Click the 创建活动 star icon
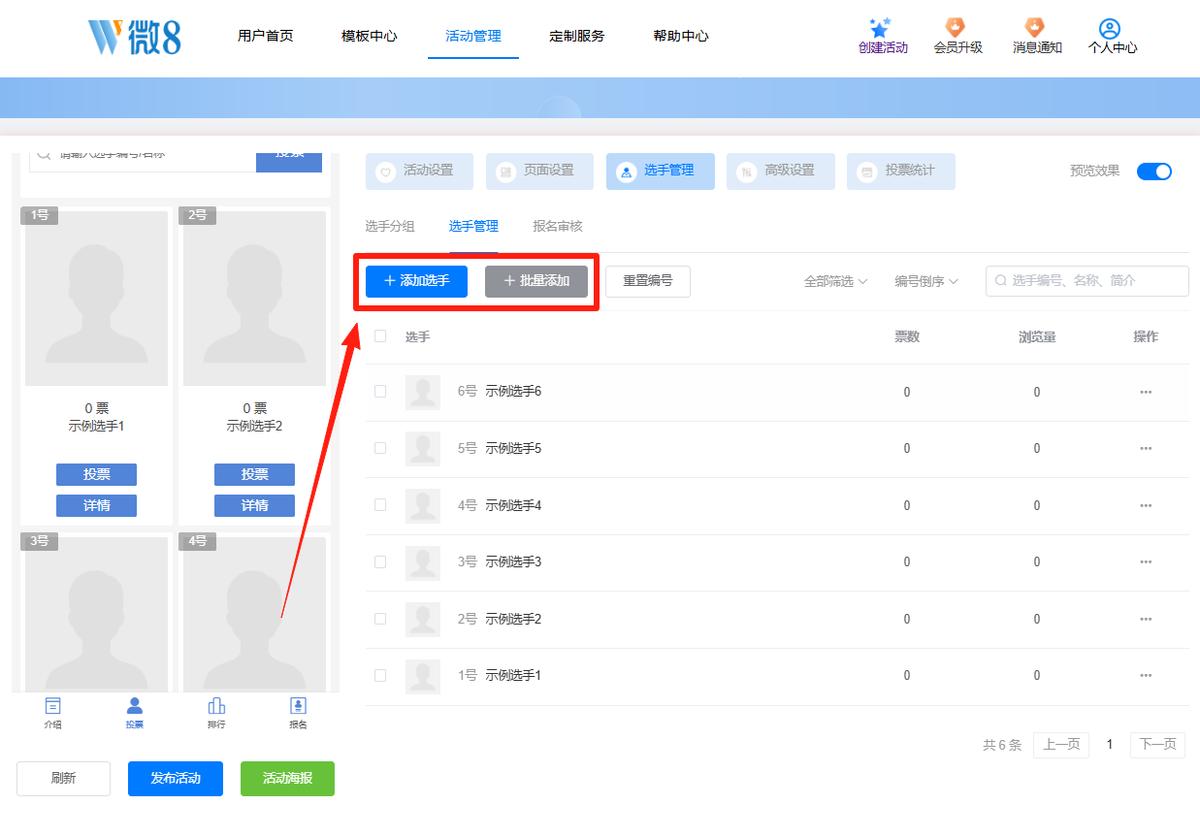 [880, 28]
